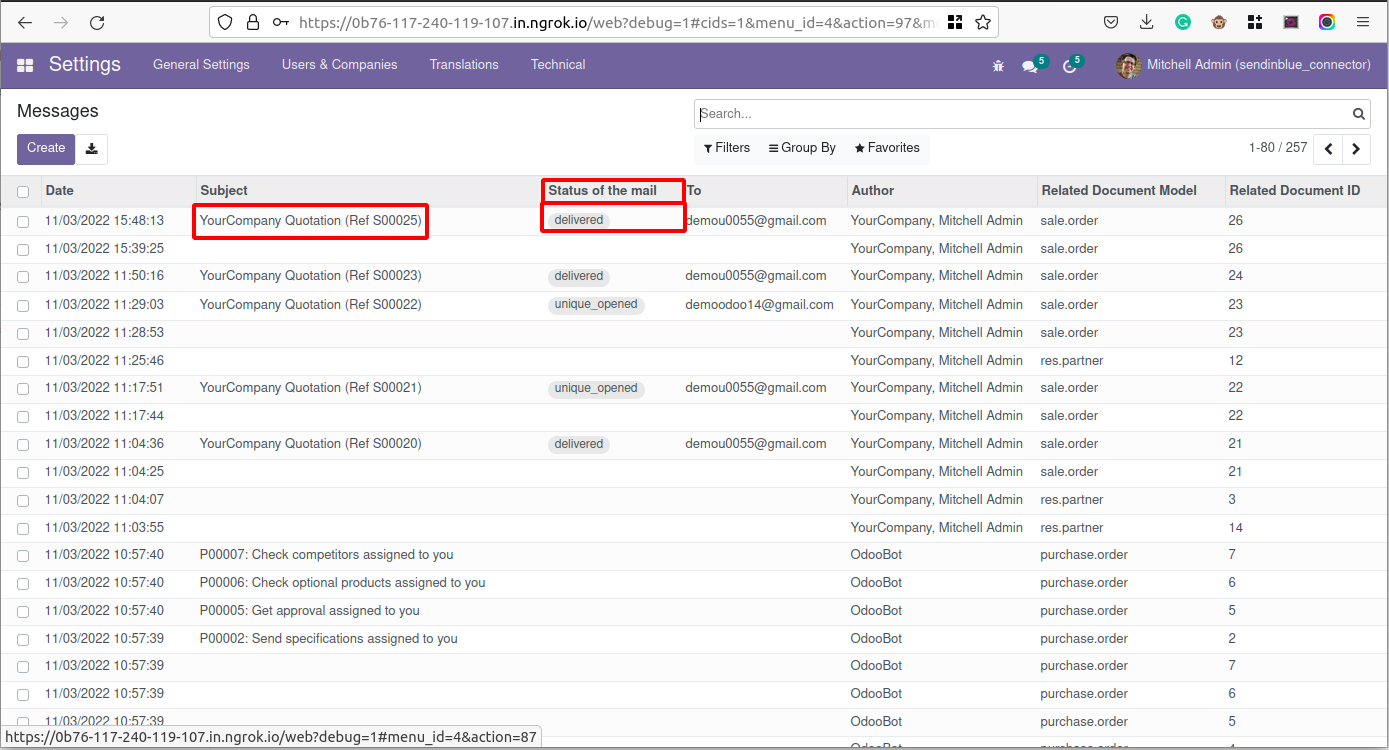The image size is (1389, 750).
Task: Go to next page of messages
Action: (x=1356, y=149)
